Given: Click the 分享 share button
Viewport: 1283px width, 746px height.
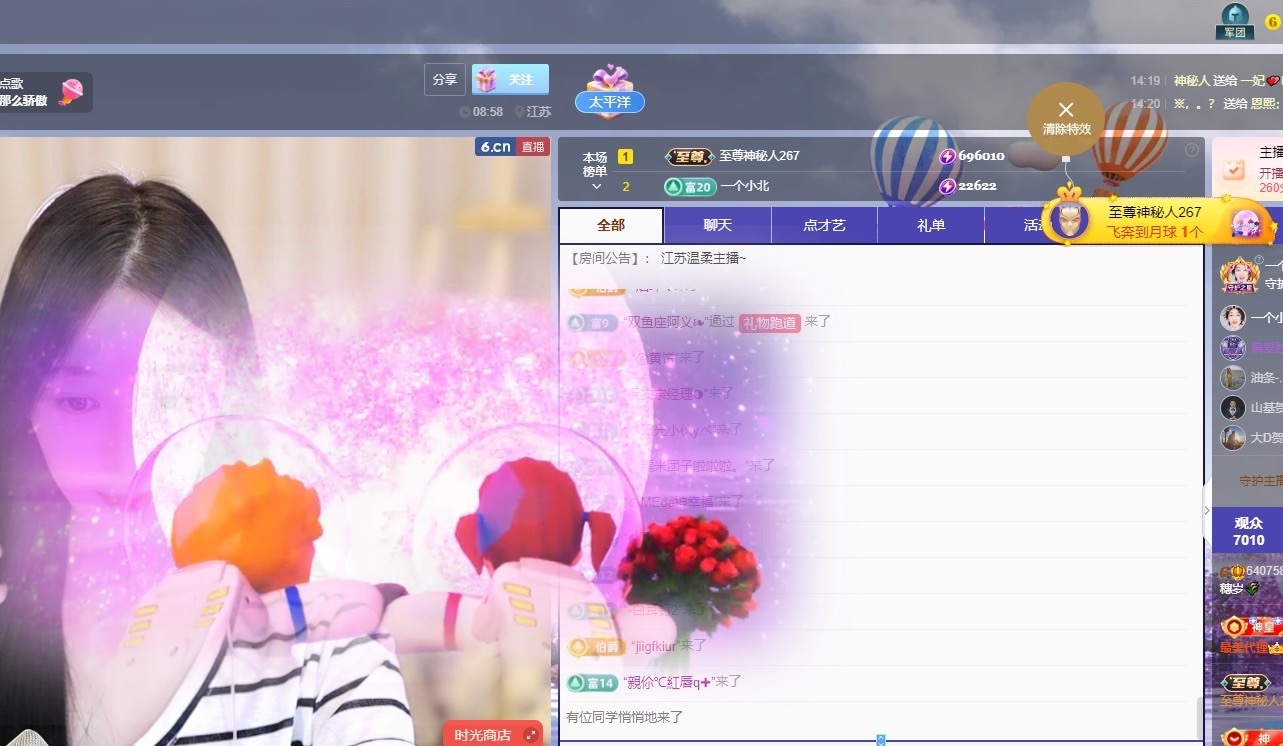Looking at the screenshot, I should click(445, 80).
